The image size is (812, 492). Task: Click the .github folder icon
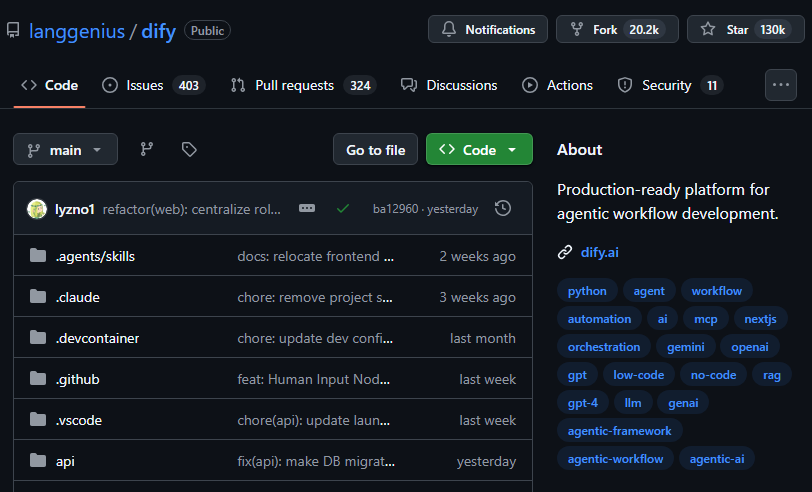tap(38, 378)
